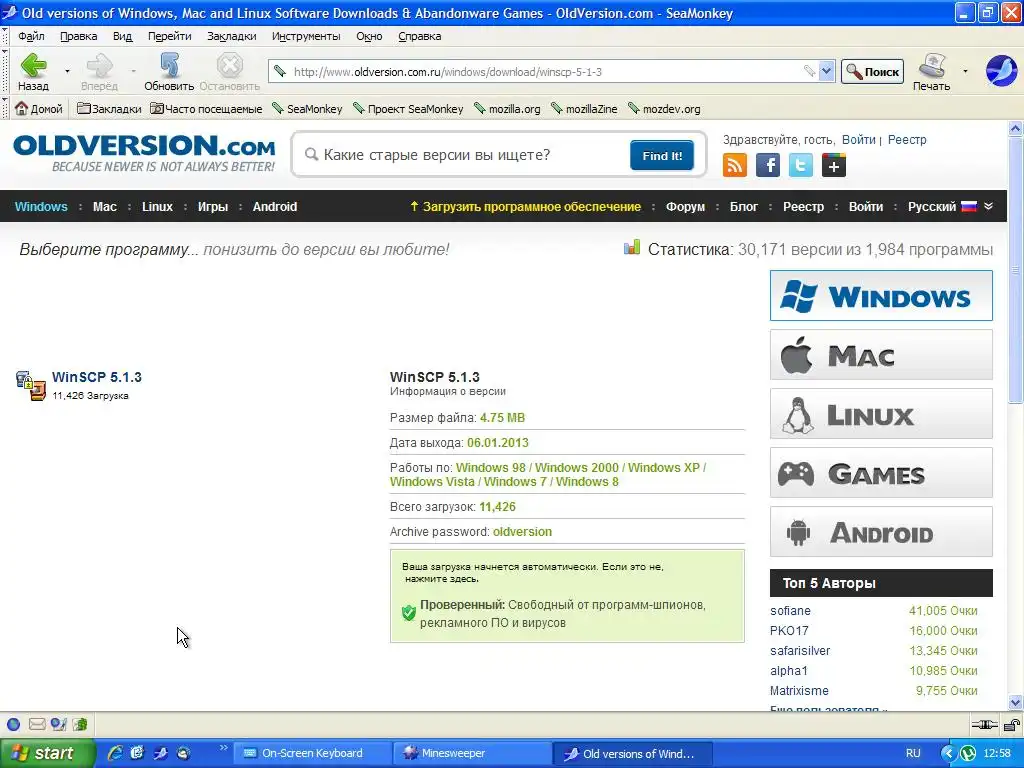
Task: Click the Android platform banner
Action: [881, 532]
